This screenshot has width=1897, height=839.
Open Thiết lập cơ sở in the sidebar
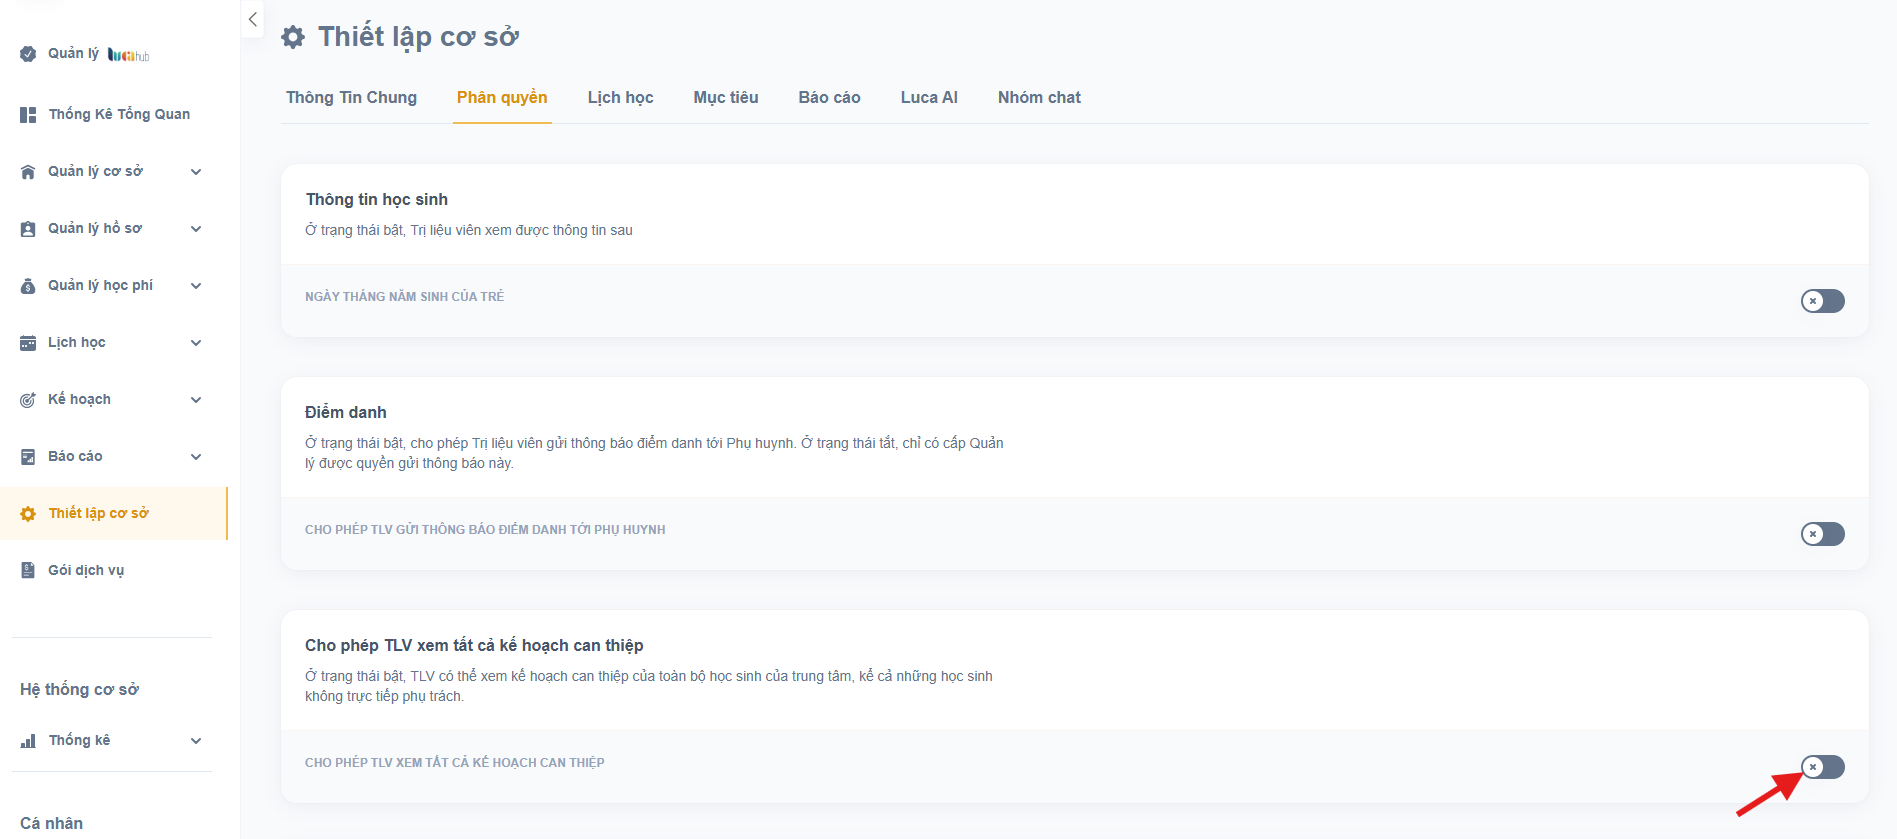(98, 513)
